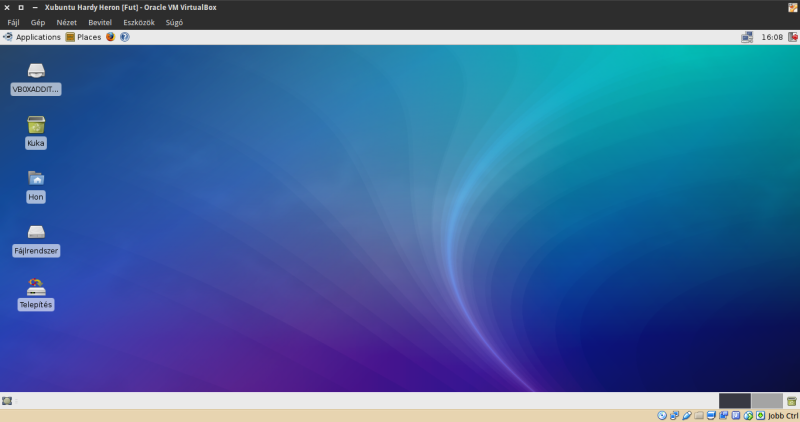The image size is (800, 422).
Task: Select the Telepítés label text
Action: pos(36,305)
